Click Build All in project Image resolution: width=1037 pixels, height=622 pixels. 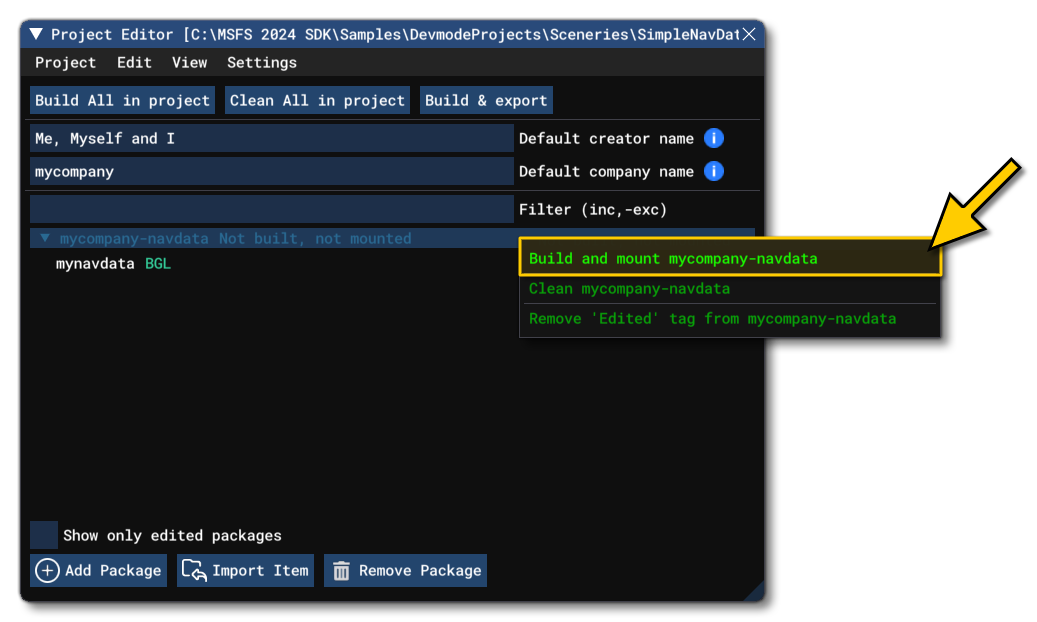coord(121,100)
